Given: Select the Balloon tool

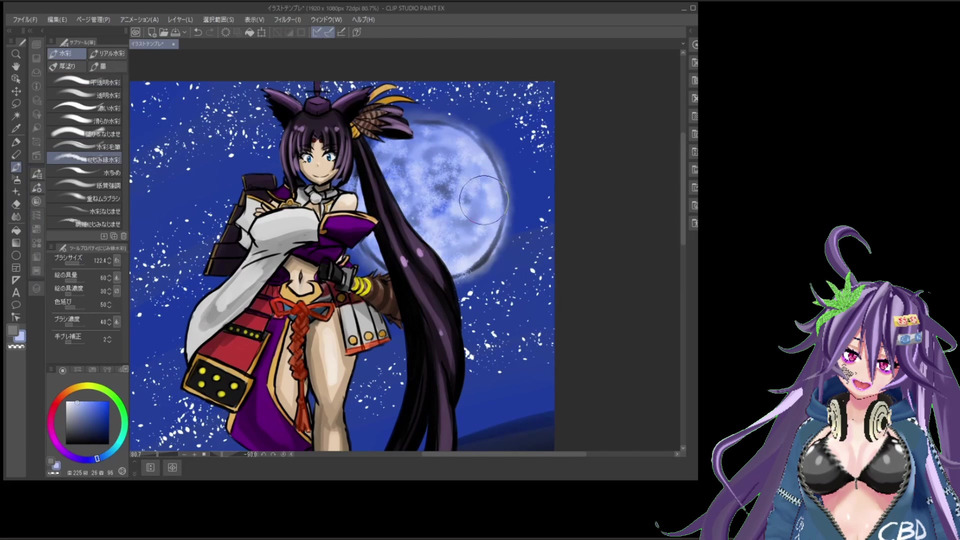Looking at the screenshot, I should [16, 305].
